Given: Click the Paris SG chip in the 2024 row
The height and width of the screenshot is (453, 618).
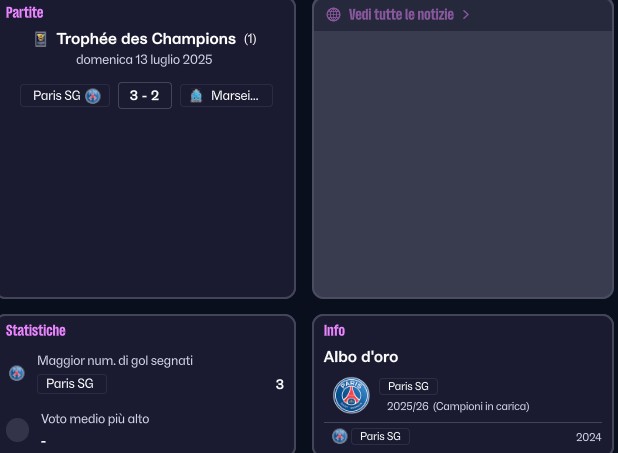Looking at the screenshot, I should (x=380, y=436).
